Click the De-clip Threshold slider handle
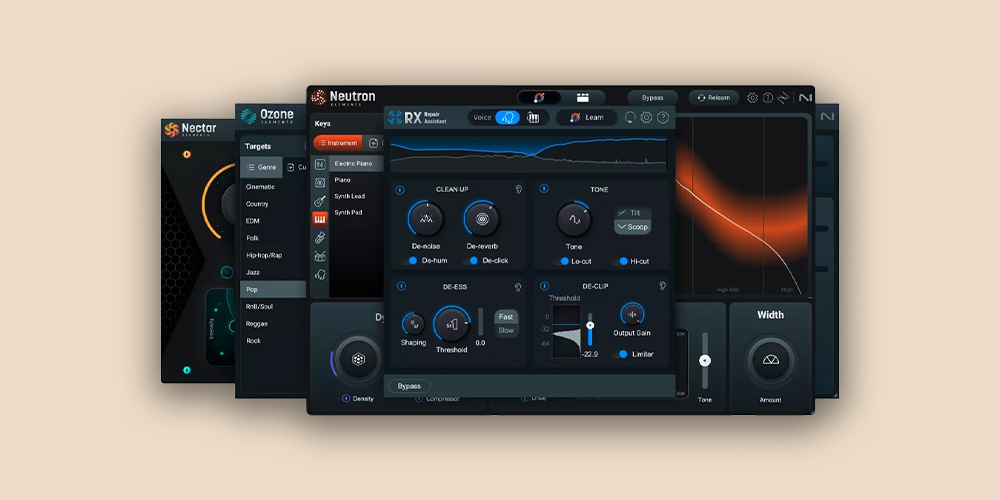Screen dimensions: 1000x500 coord(590,325)
